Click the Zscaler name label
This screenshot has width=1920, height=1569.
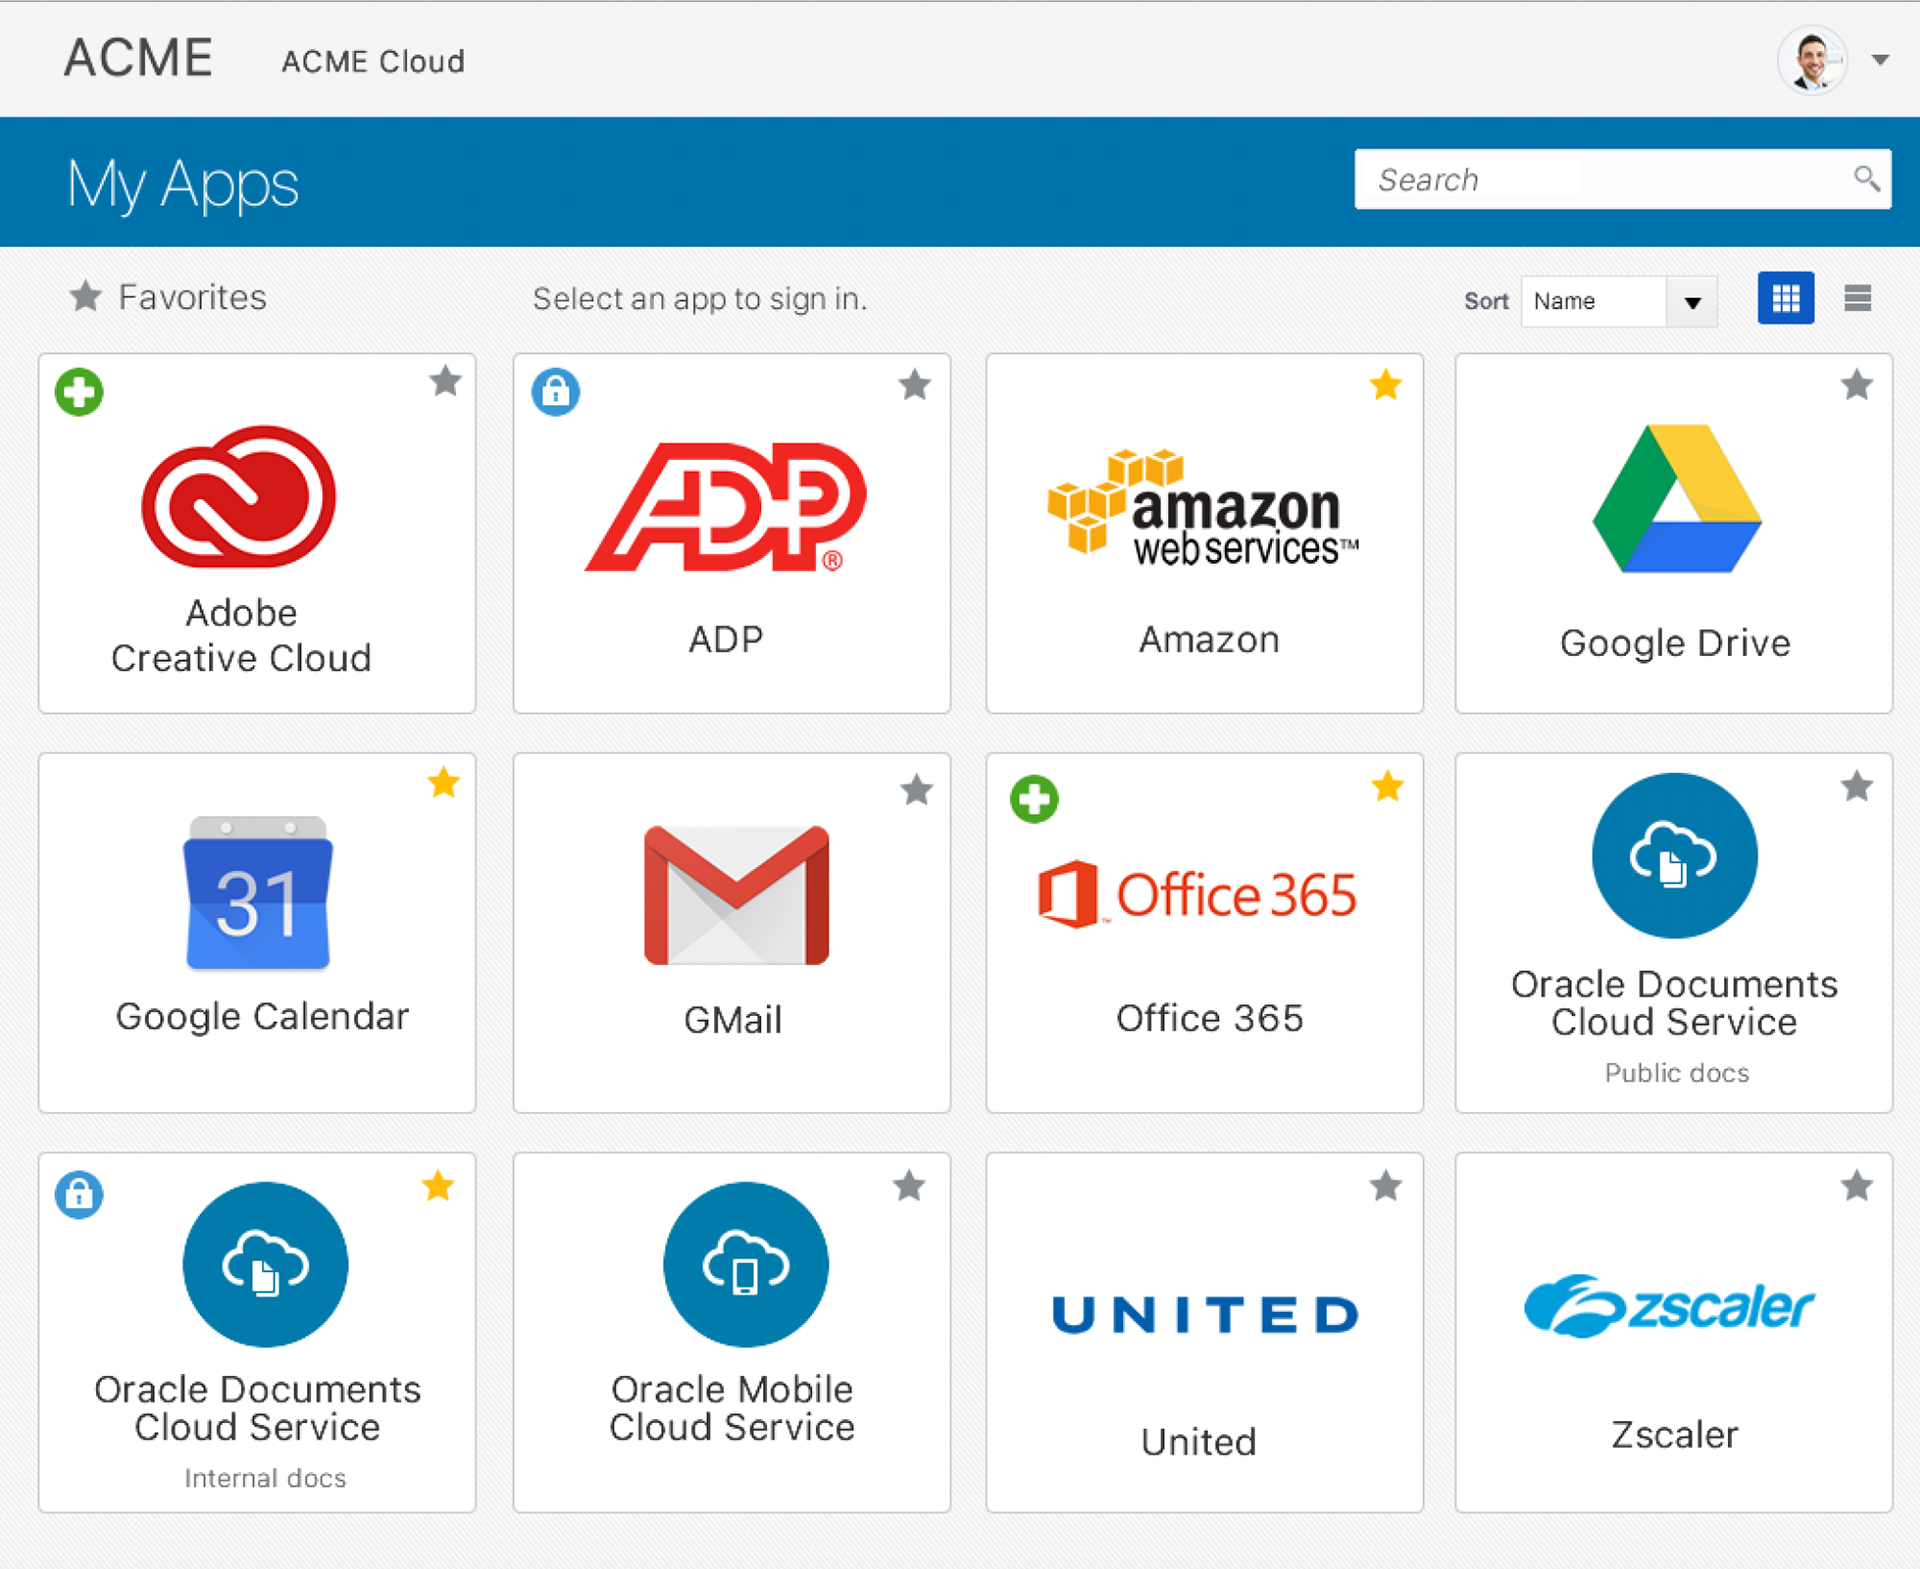[1674, 1435]
